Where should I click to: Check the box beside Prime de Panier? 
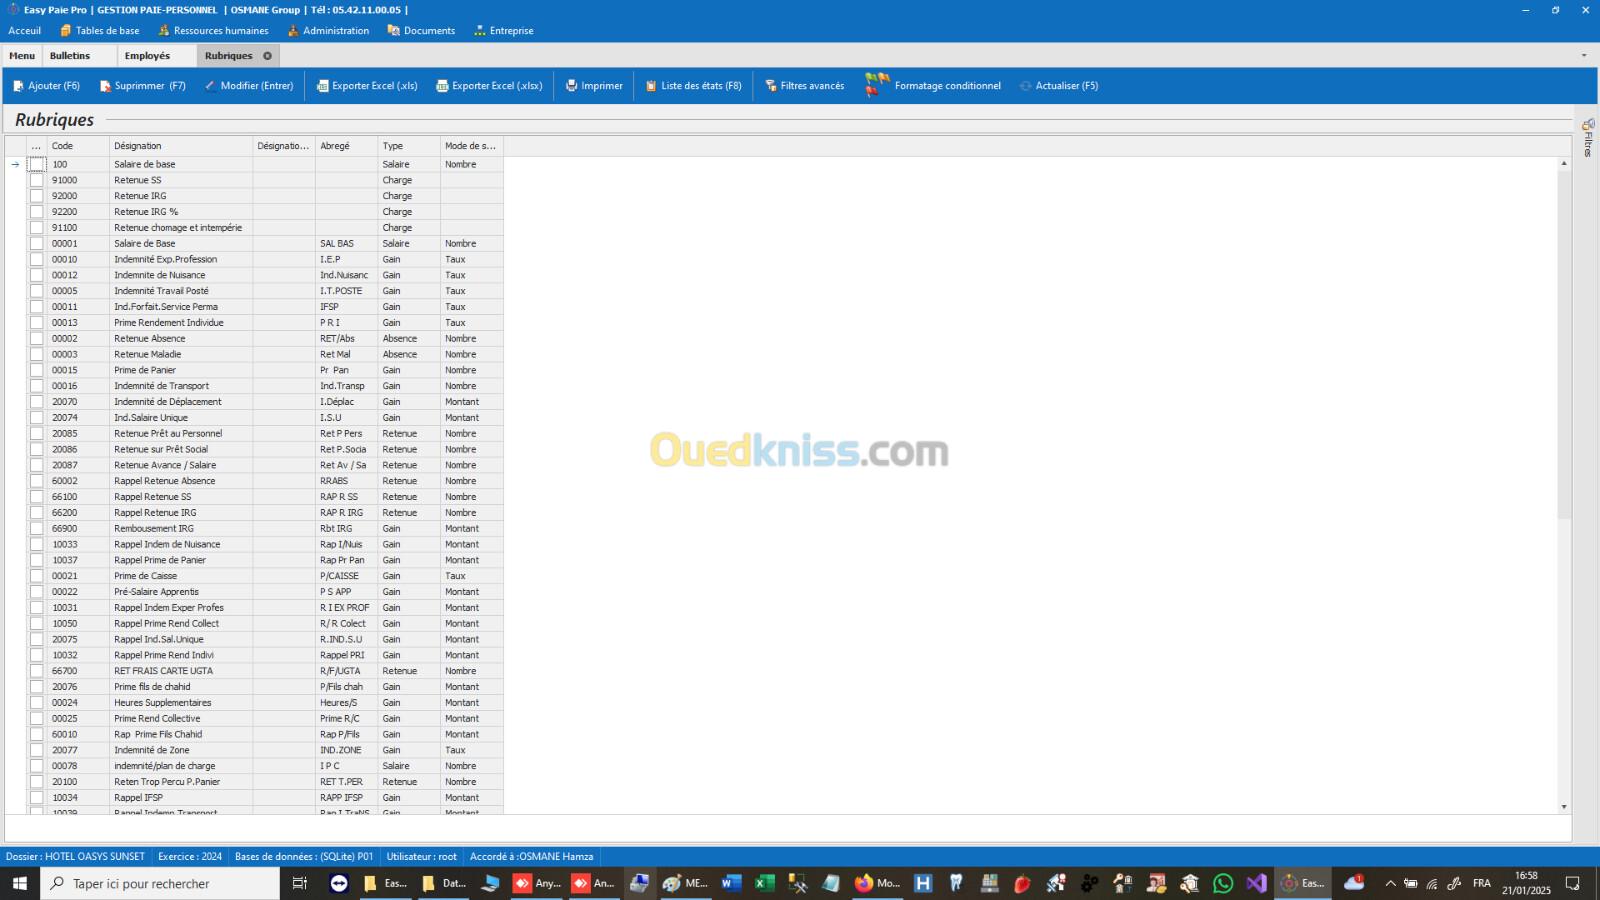(37, 370)
